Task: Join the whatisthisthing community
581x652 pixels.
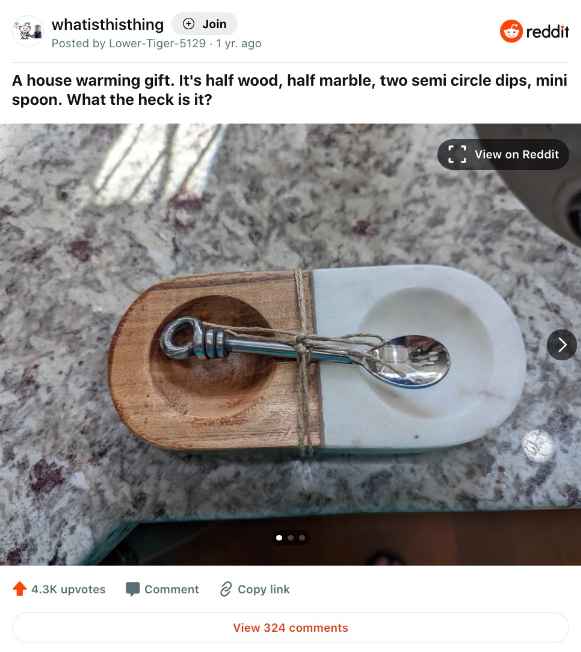Action: tap(204, 24)
